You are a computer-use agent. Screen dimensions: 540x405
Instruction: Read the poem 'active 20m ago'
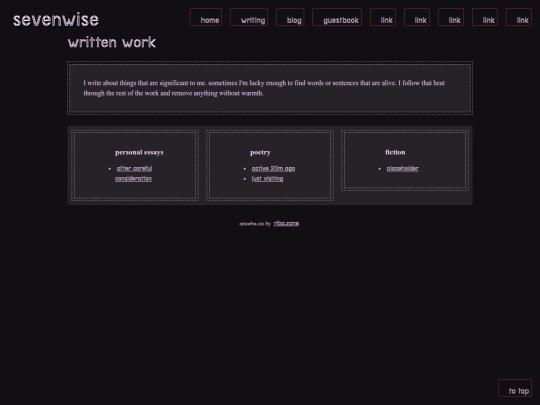273,168
